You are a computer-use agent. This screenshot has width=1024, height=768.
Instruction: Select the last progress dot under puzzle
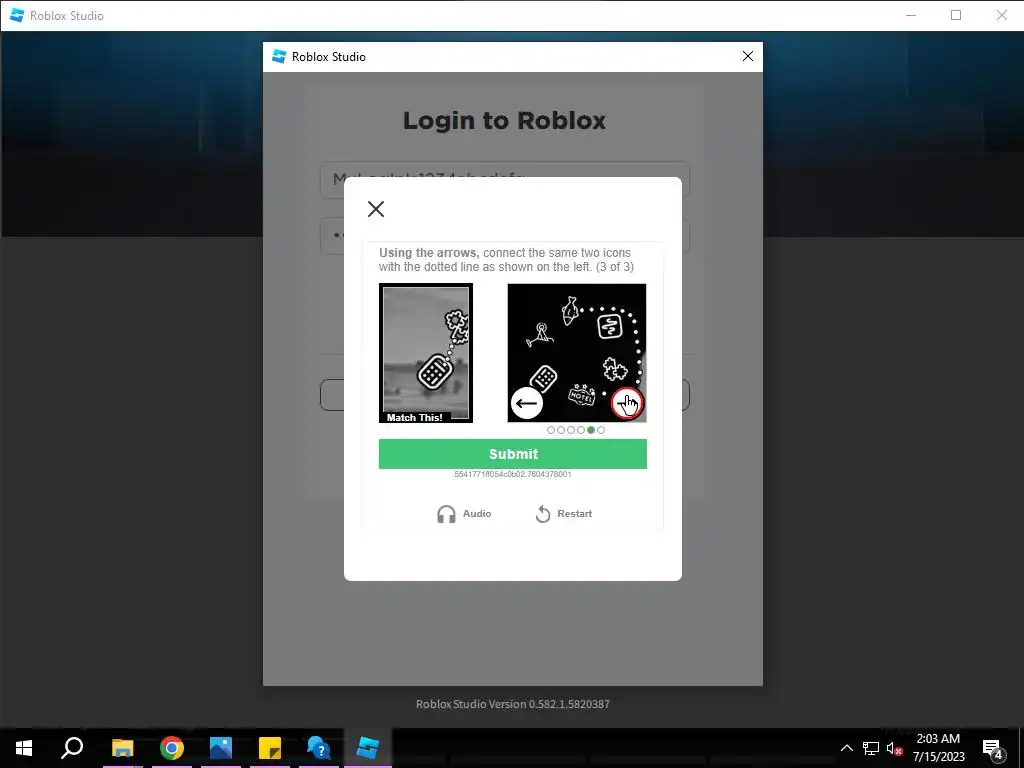(601, 430)
